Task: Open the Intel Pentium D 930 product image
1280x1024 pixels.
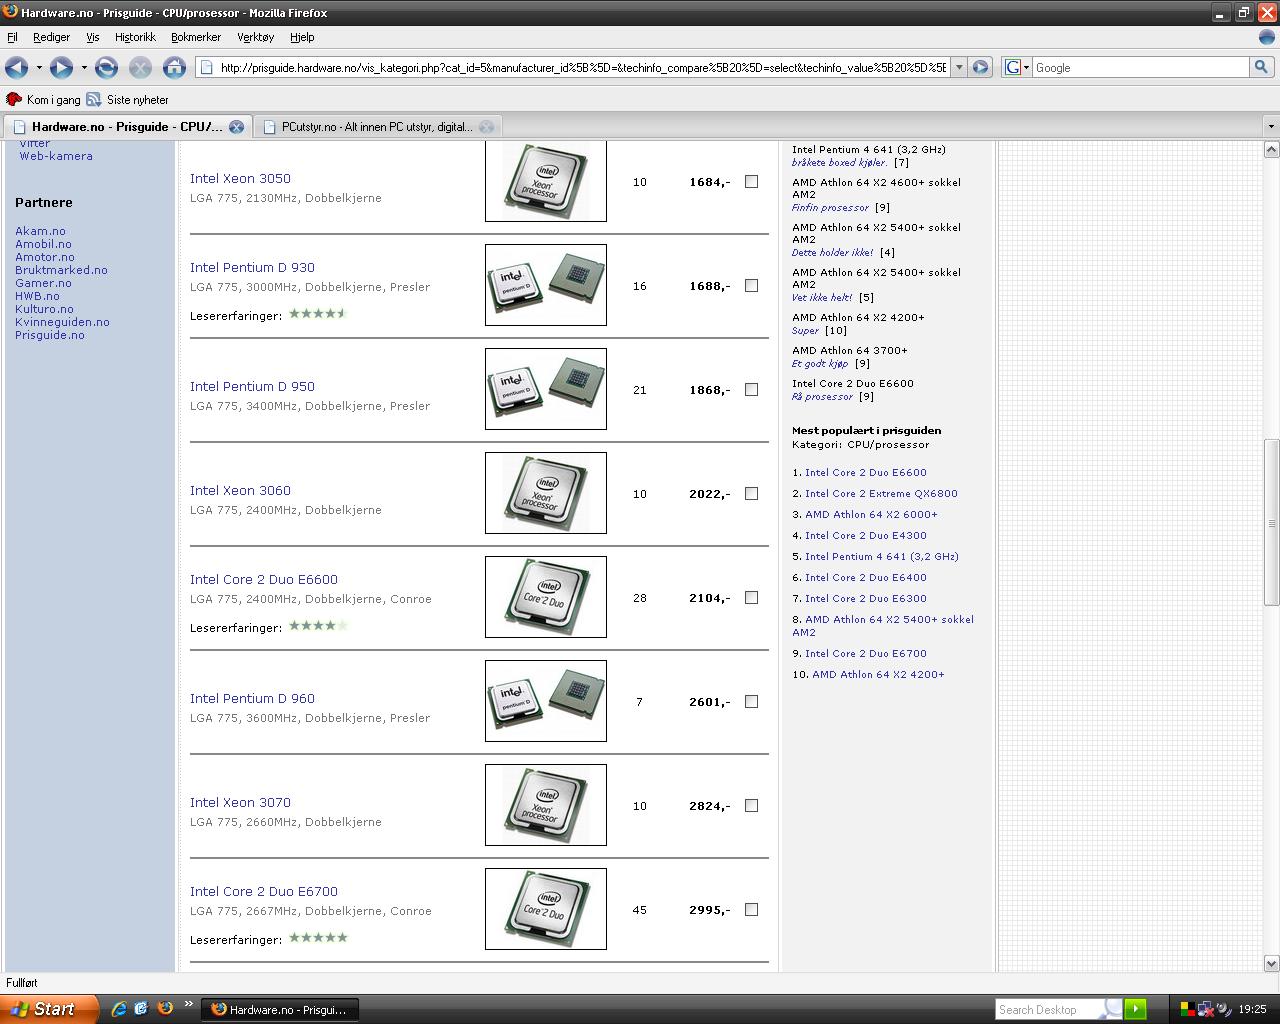Action: pos(545,285)
